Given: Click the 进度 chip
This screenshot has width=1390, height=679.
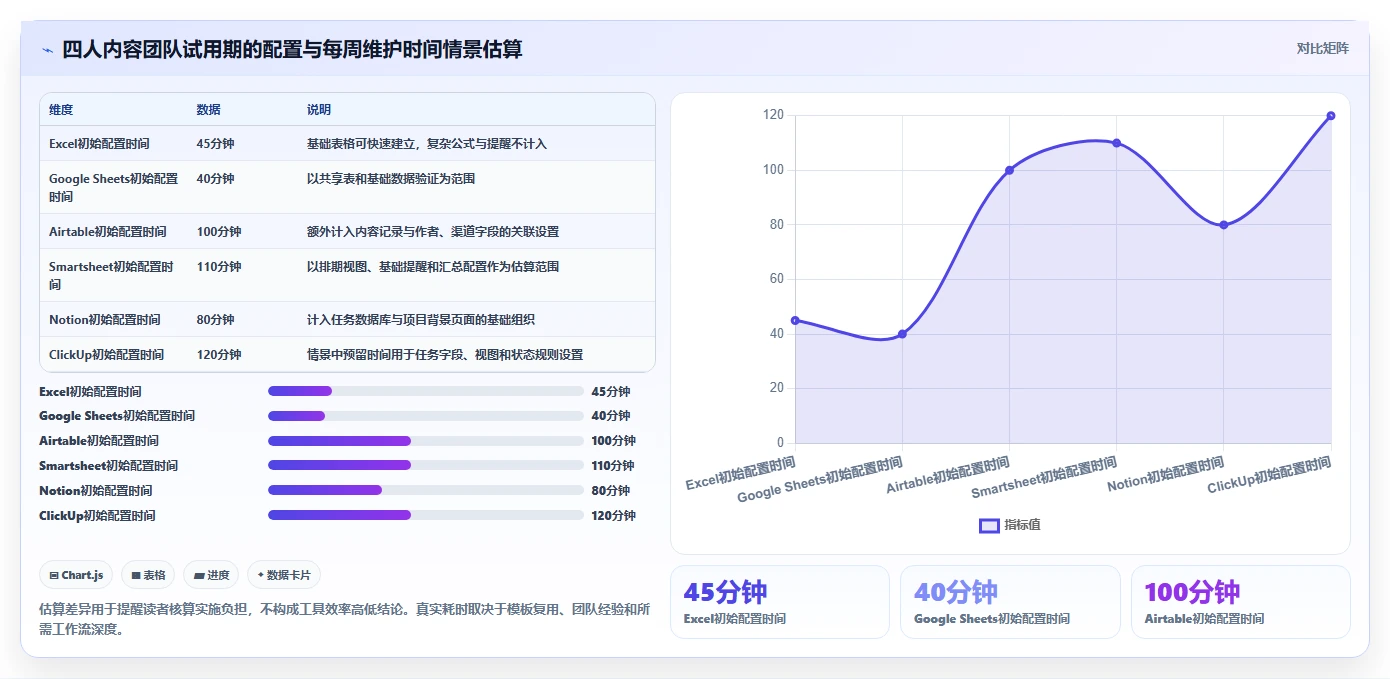Looking at the screenshot, I should pos(211,575).
